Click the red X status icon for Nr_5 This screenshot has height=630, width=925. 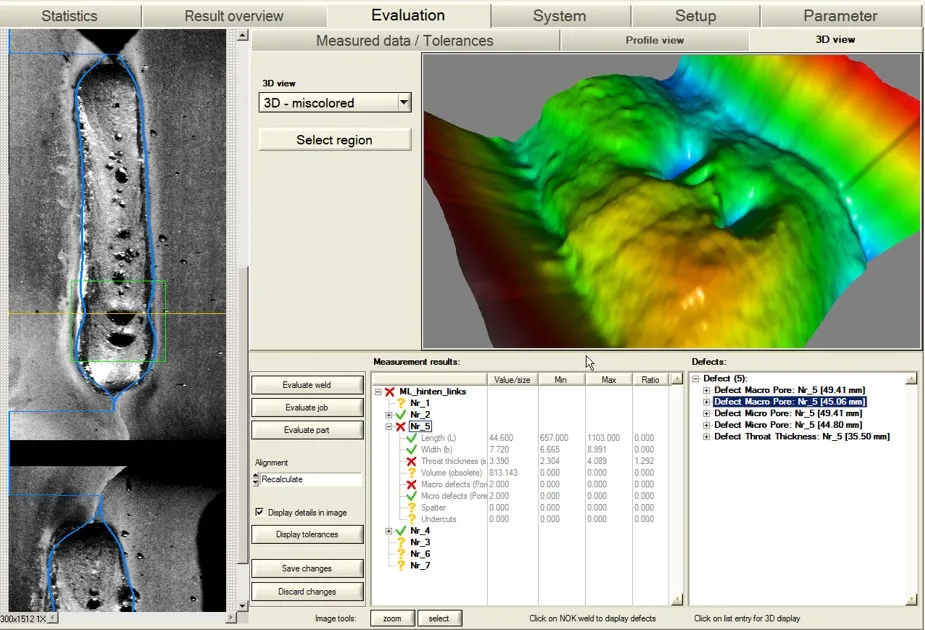tap(401, 426)
